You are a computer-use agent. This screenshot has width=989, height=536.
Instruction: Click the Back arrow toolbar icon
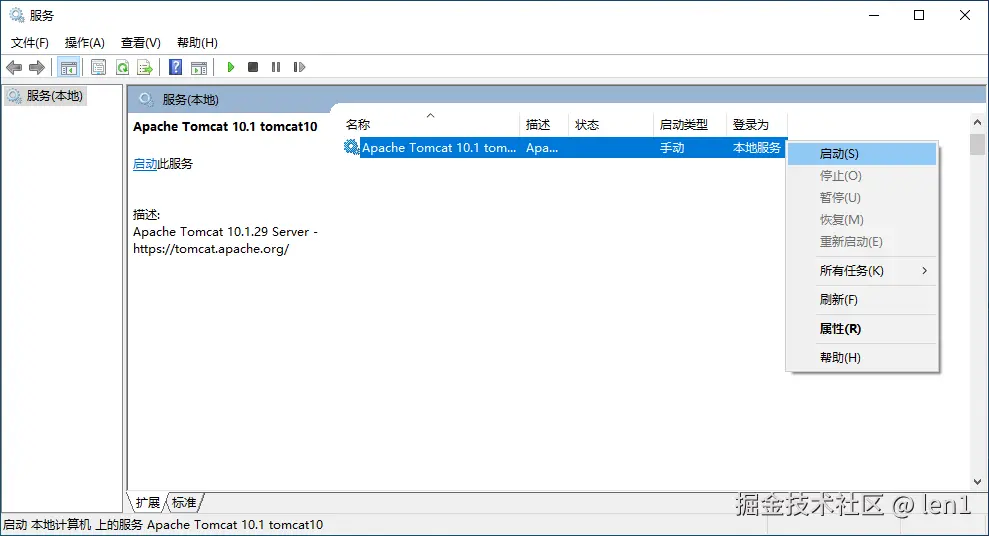[x=14, y=67]
